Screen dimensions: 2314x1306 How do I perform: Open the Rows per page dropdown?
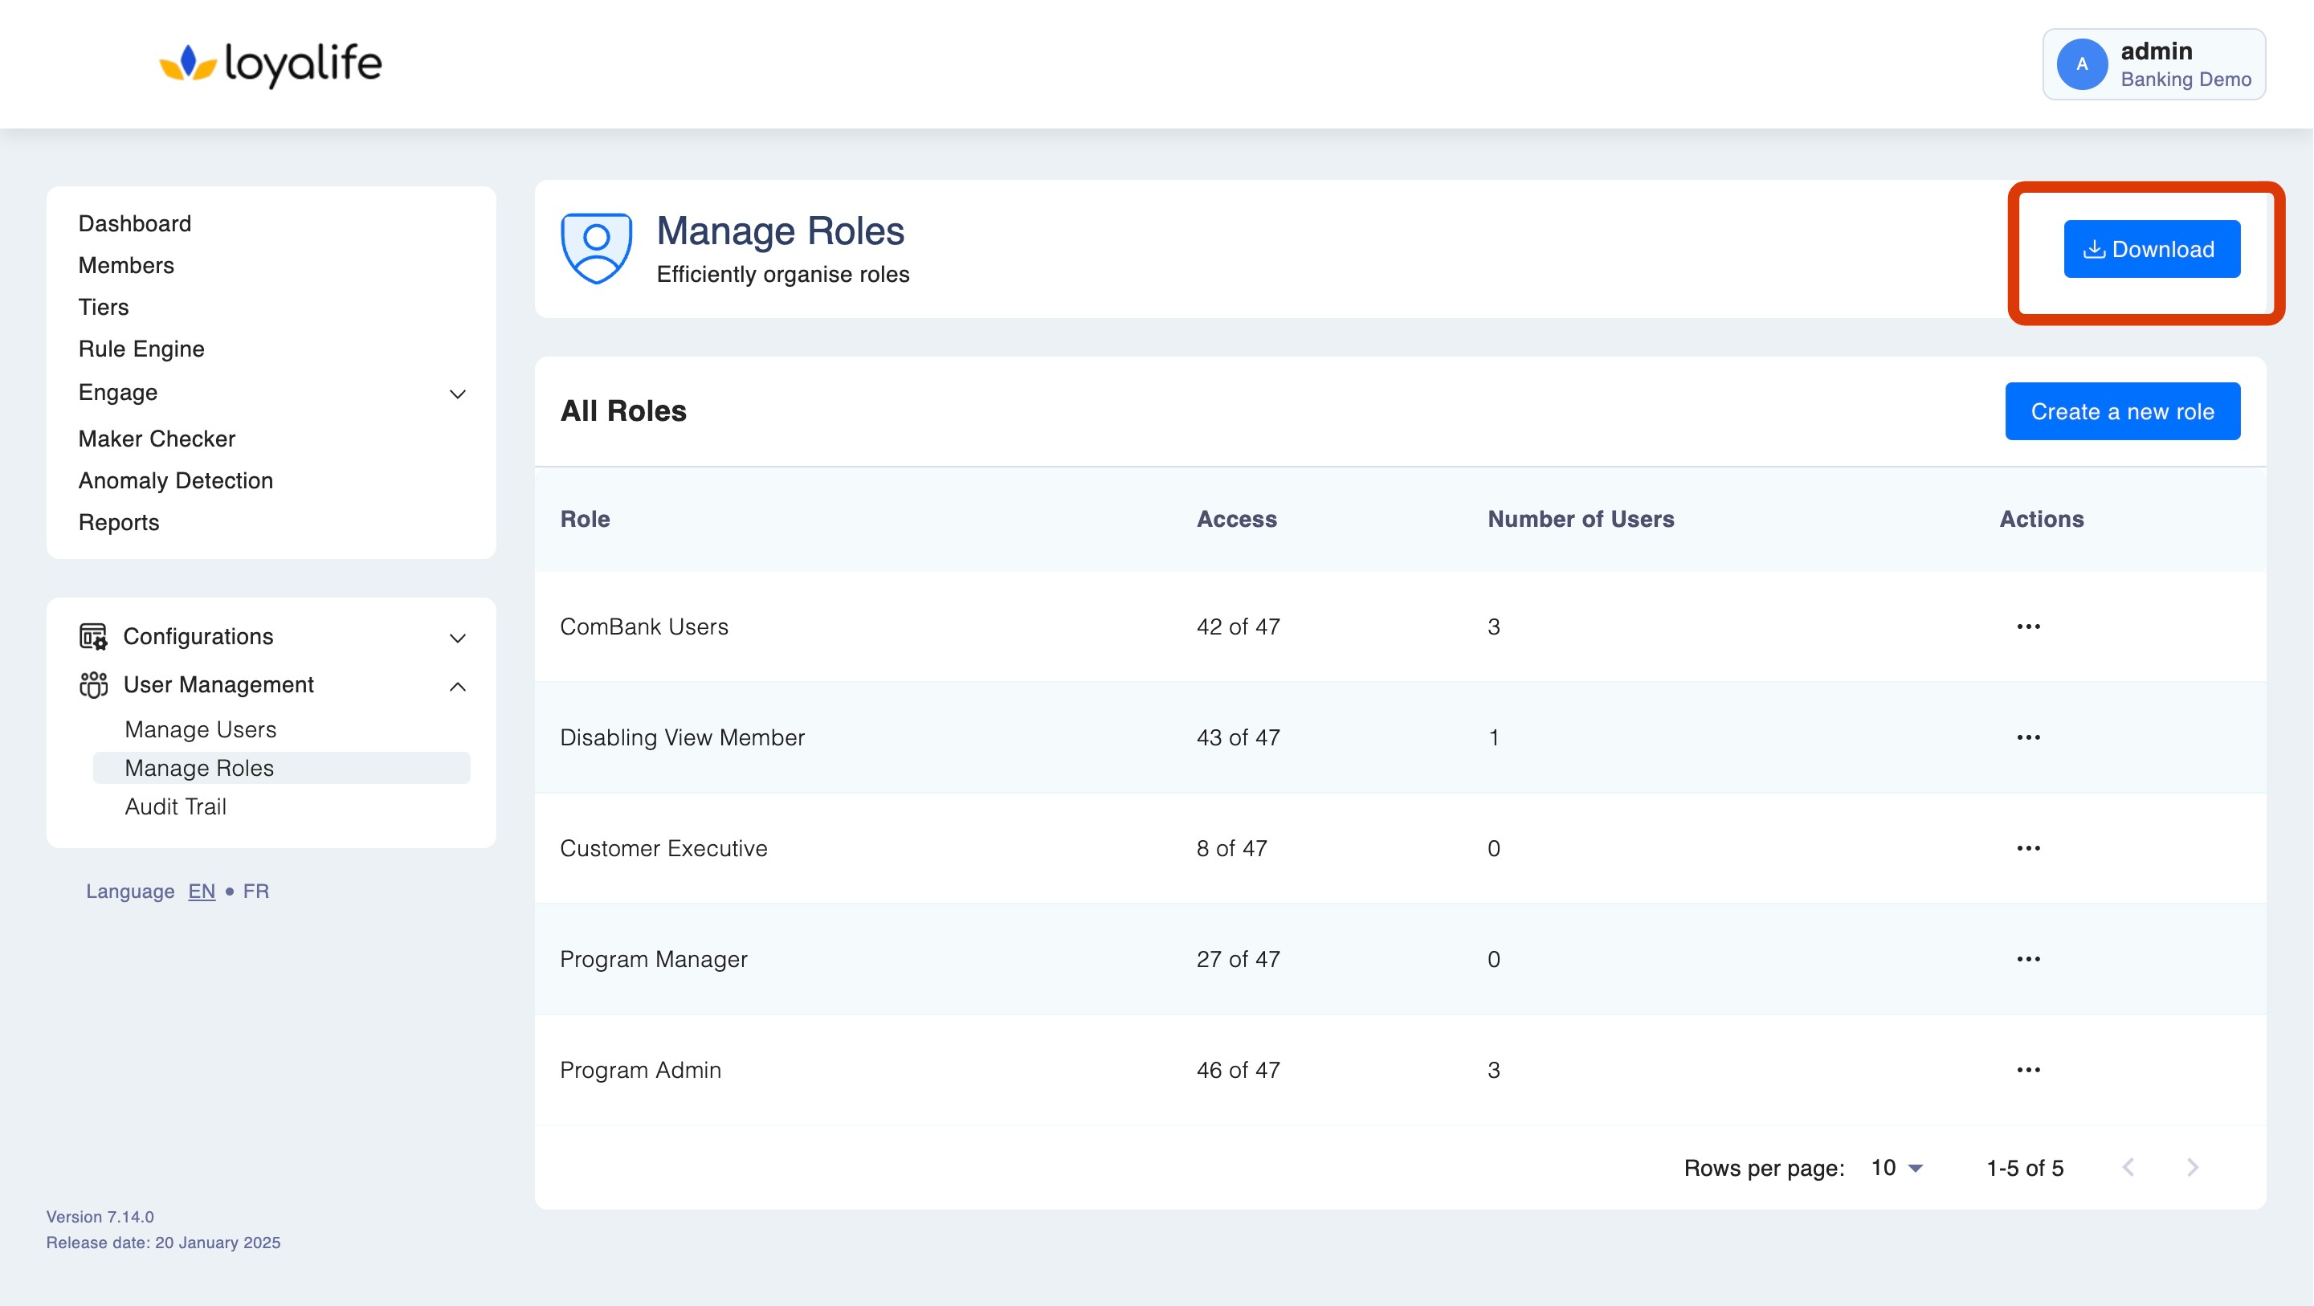click(1897, 1168)
